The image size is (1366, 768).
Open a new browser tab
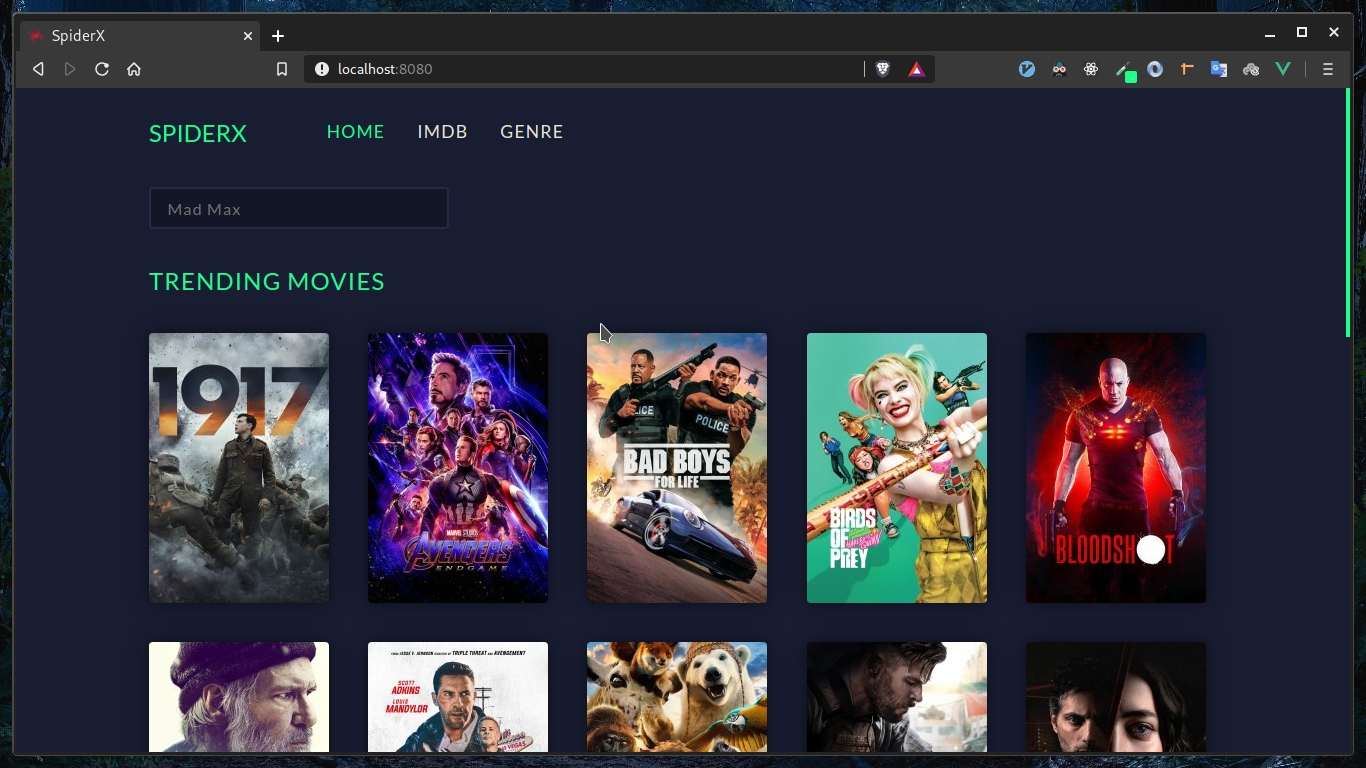[278, 36]
